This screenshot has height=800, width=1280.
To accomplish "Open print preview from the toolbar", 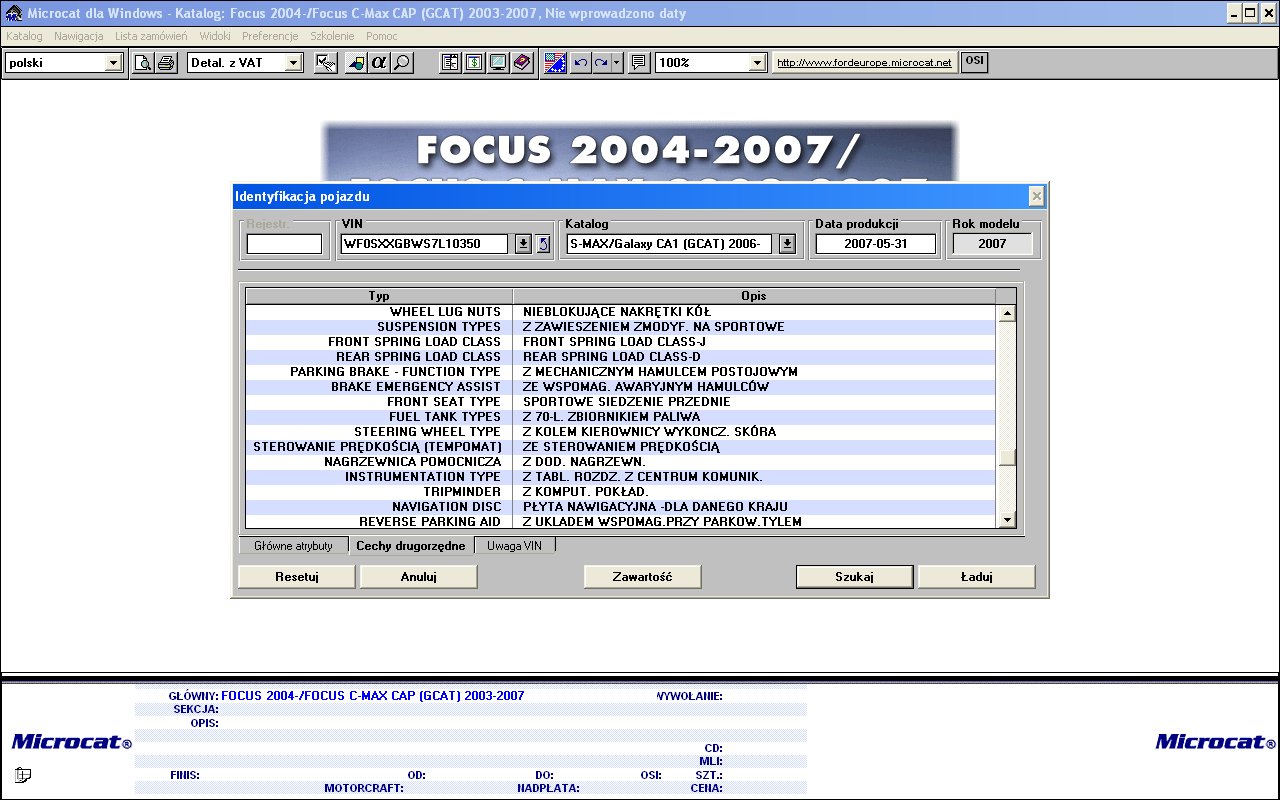I will tap(143, 62).
